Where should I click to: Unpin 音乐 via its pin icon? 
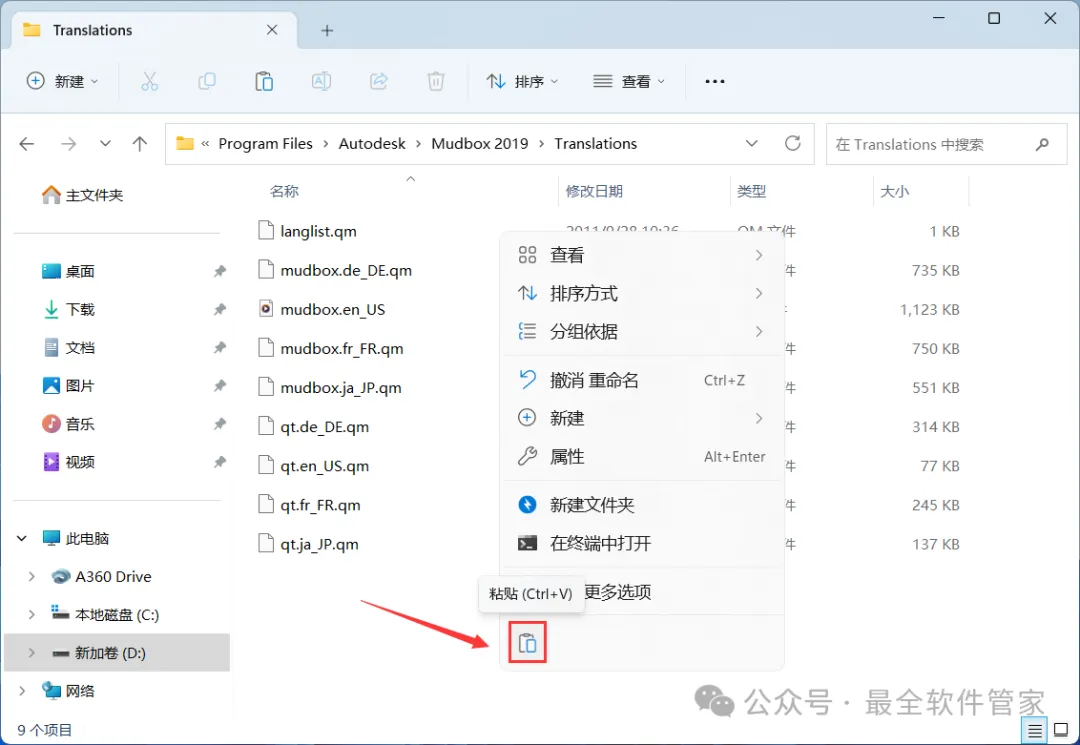click(x=220, y=424)
